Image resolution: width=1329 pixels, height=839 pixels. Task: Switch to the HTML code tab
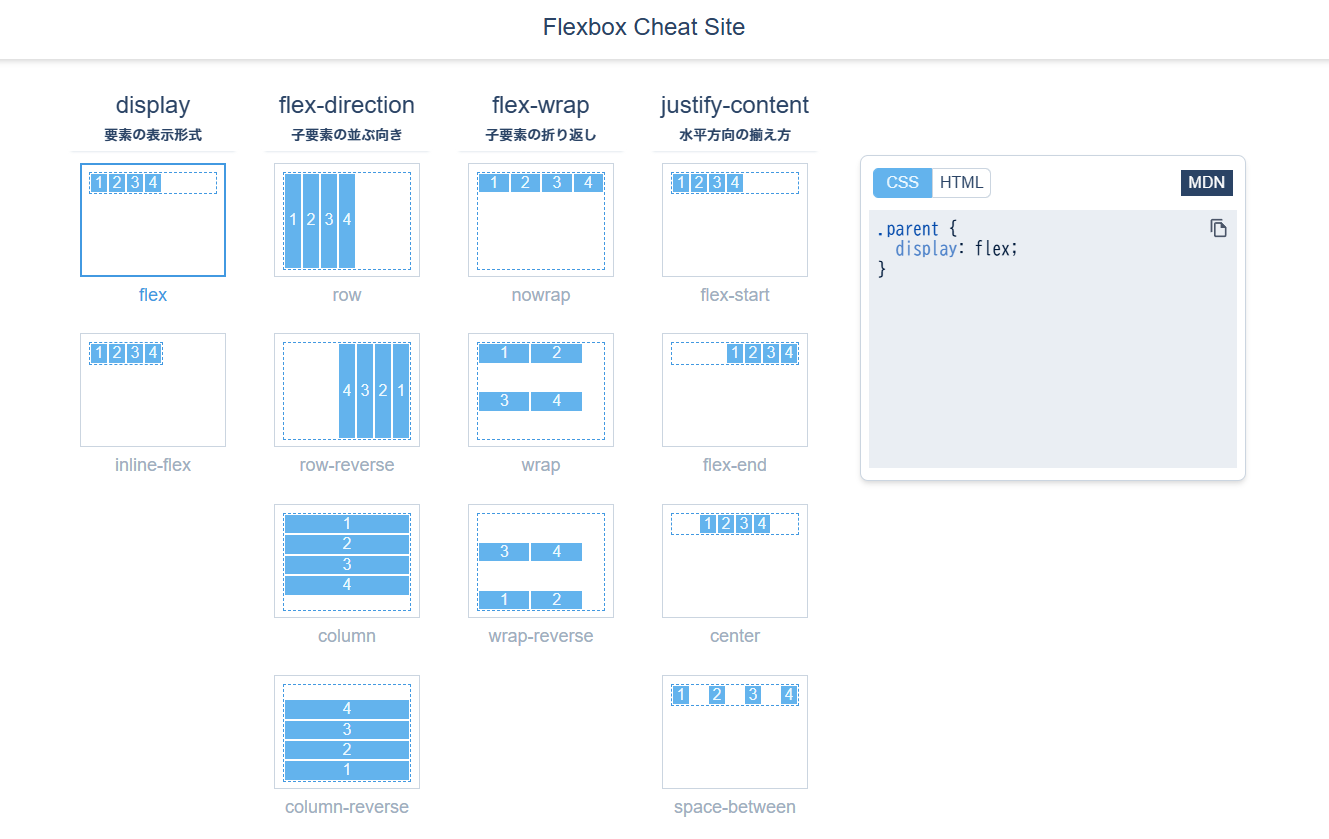click(x=961, y=183)
